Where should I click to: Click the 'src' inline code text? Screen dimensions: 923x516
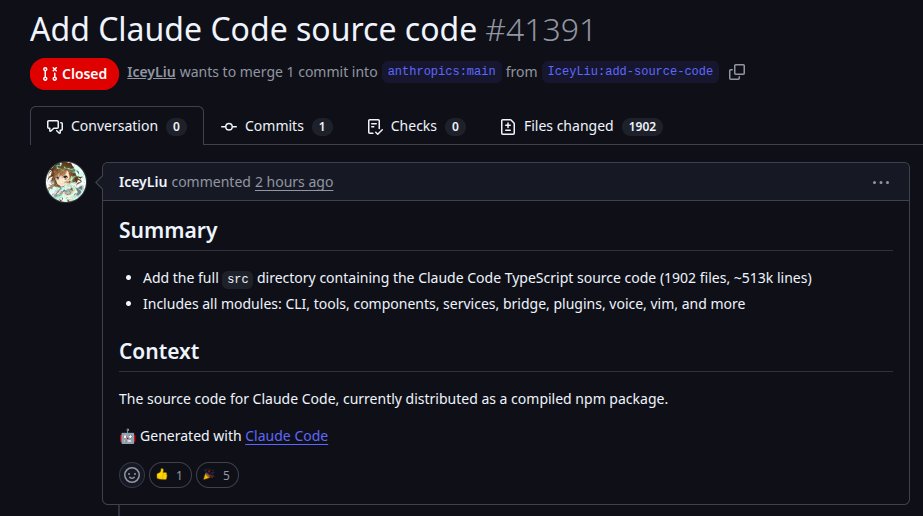point(238,278)
